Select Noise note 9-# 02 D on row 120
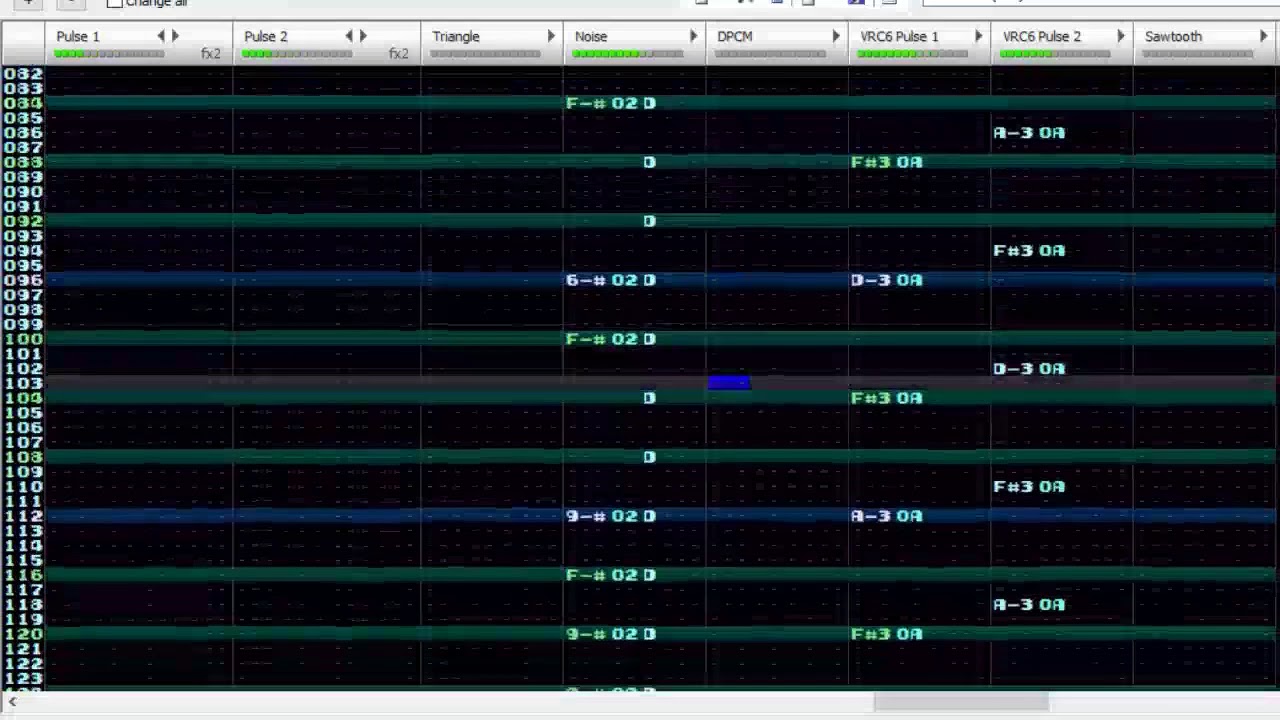The height and width of the screenshot is (720, 1280). [x=611, y=634]
